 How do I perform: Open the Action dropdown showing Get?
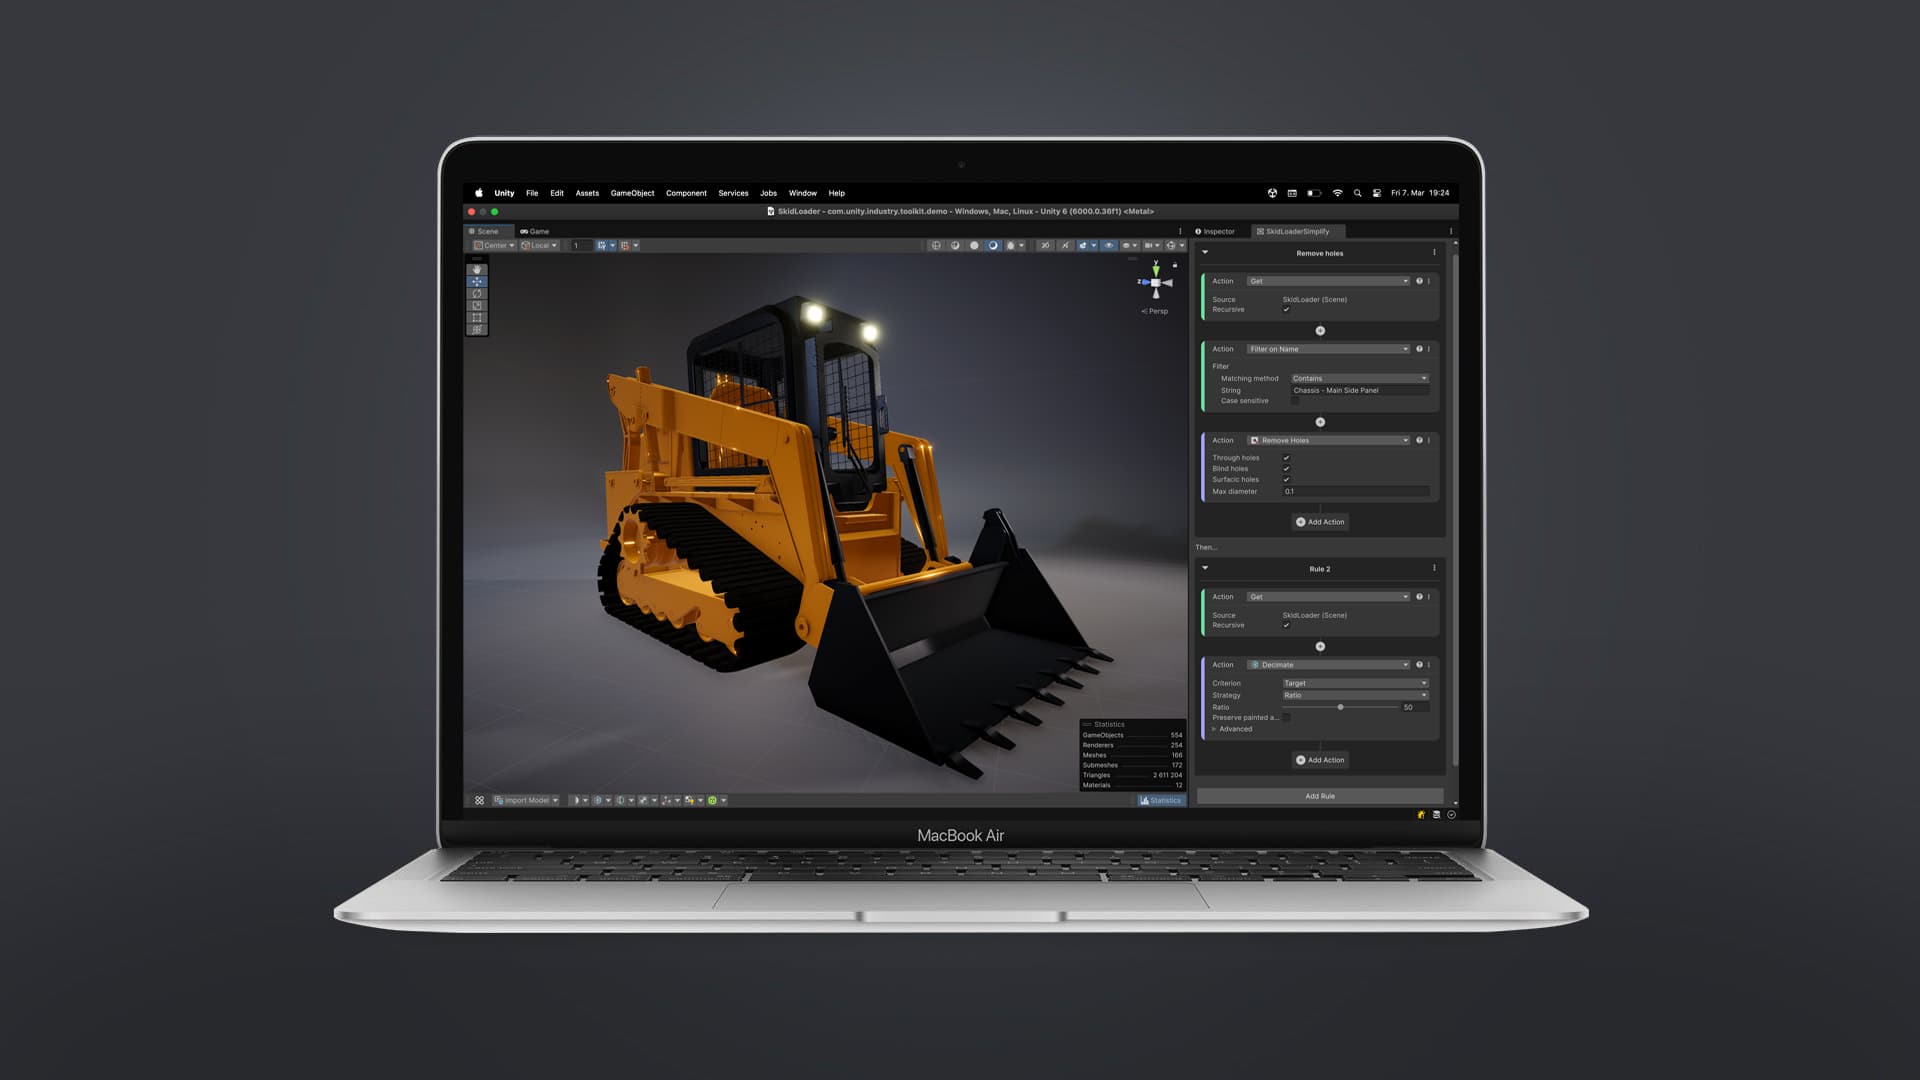coord(1327,281)
